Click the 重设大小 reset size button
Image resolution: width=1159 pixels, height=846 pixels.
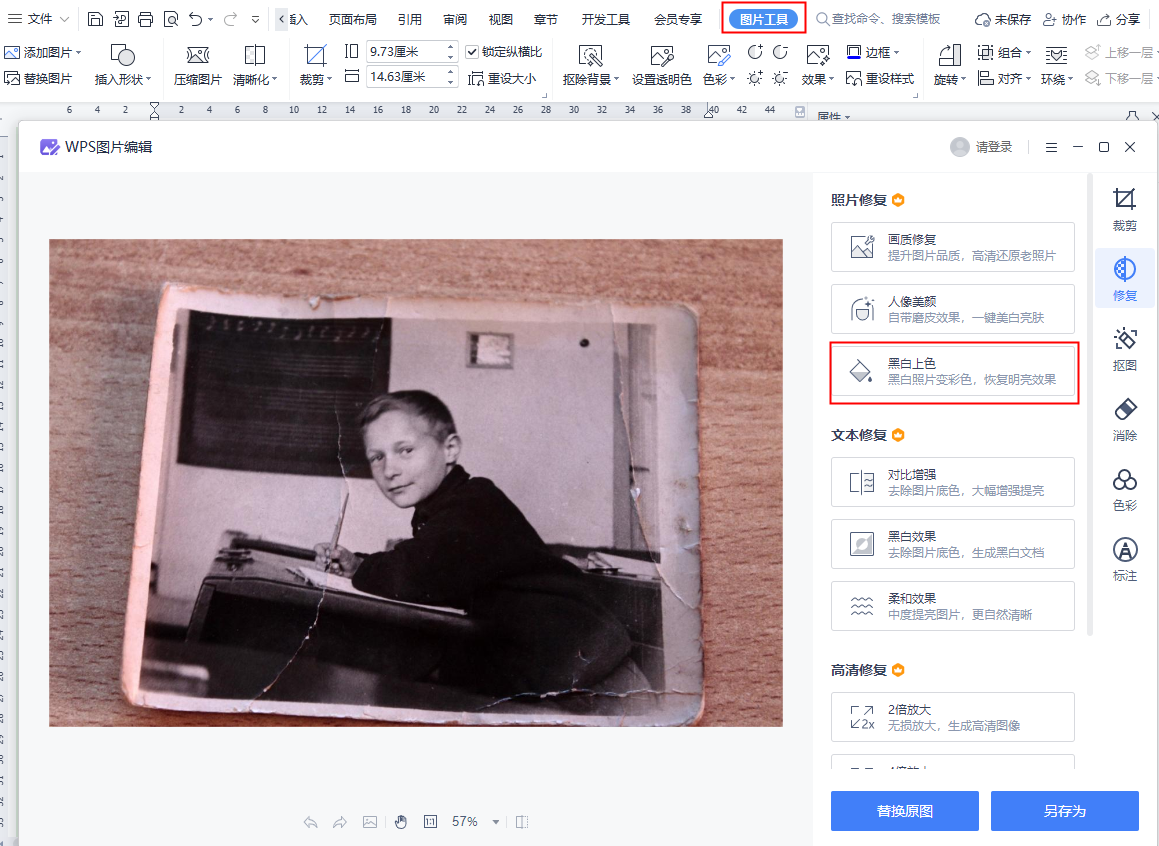[502, 78]
